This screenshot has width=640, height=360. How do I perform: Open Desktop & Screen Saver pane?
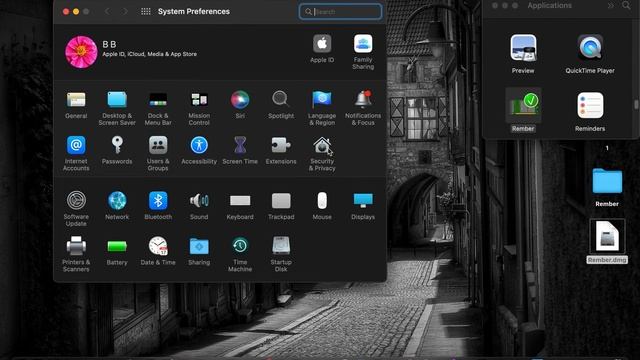pyautogui.click(x=117, y=108)
